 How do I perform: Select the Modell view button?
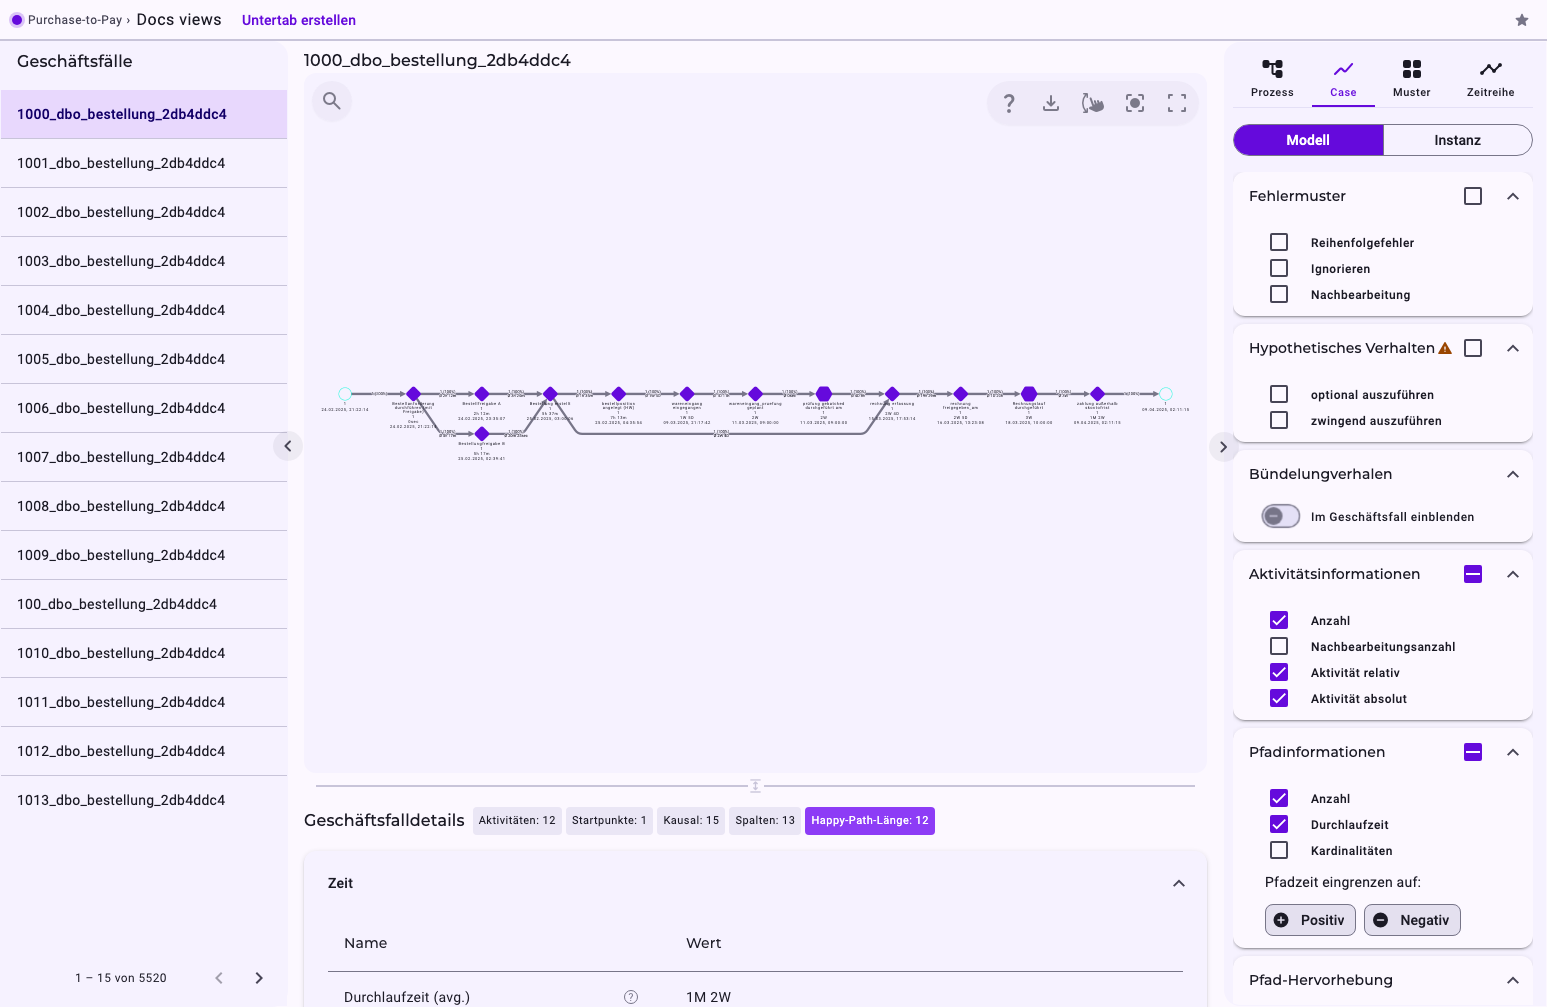(x=1308, y=140)
